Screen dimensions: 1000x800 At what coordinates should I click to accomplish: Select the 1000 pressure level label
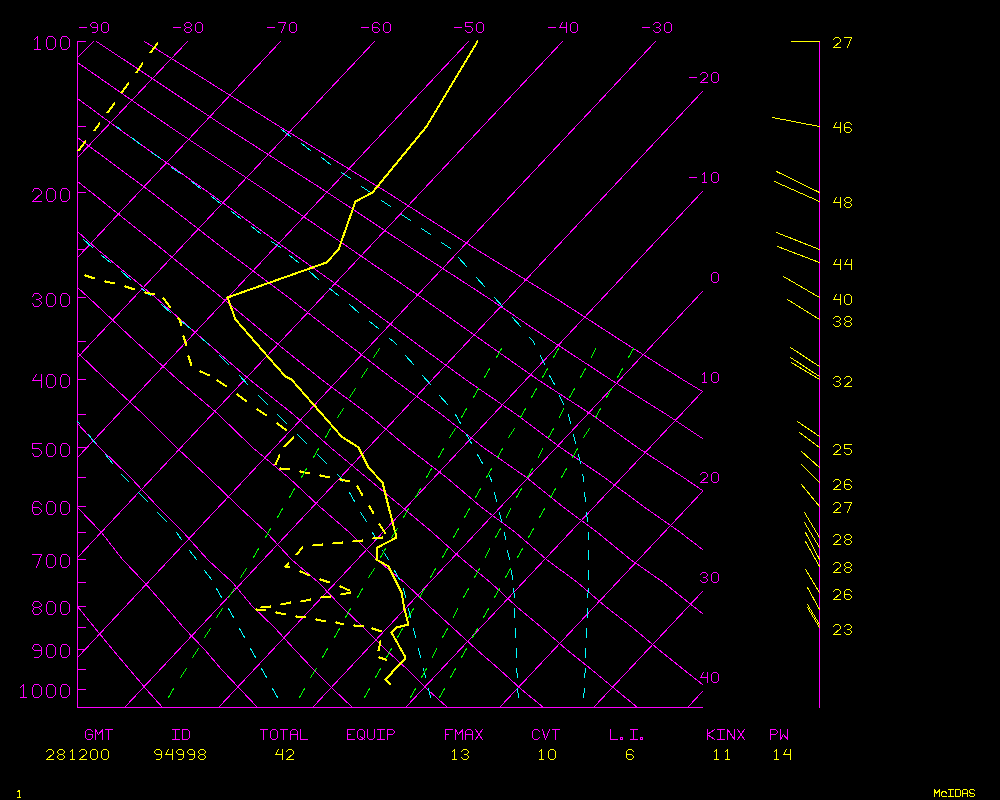click(x=45, y=691)
